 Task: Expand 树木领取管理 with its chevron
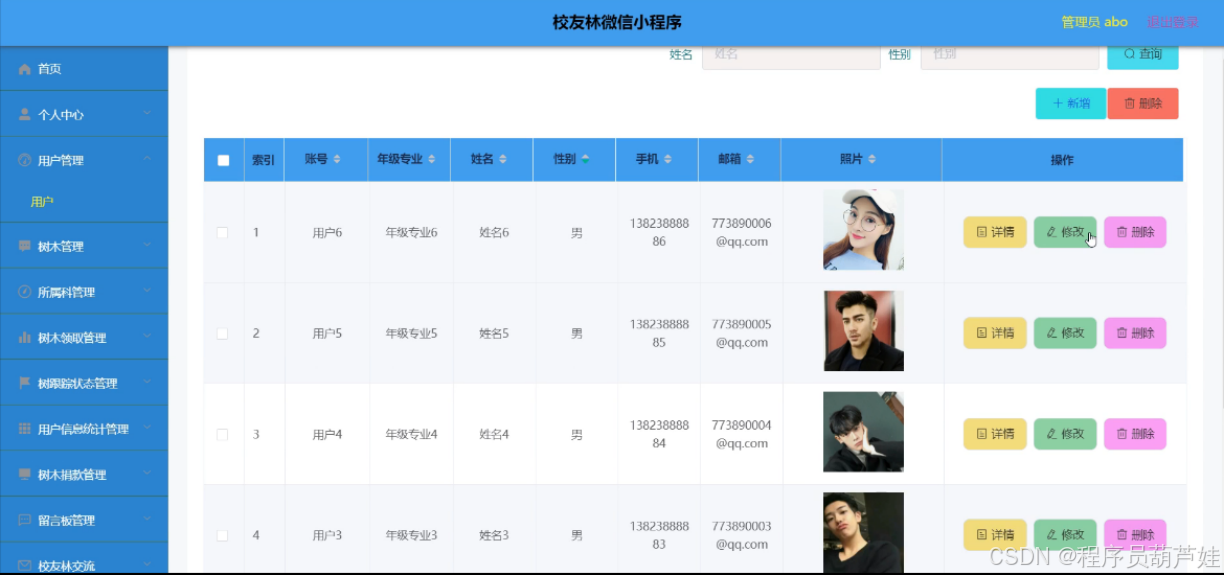147,337
